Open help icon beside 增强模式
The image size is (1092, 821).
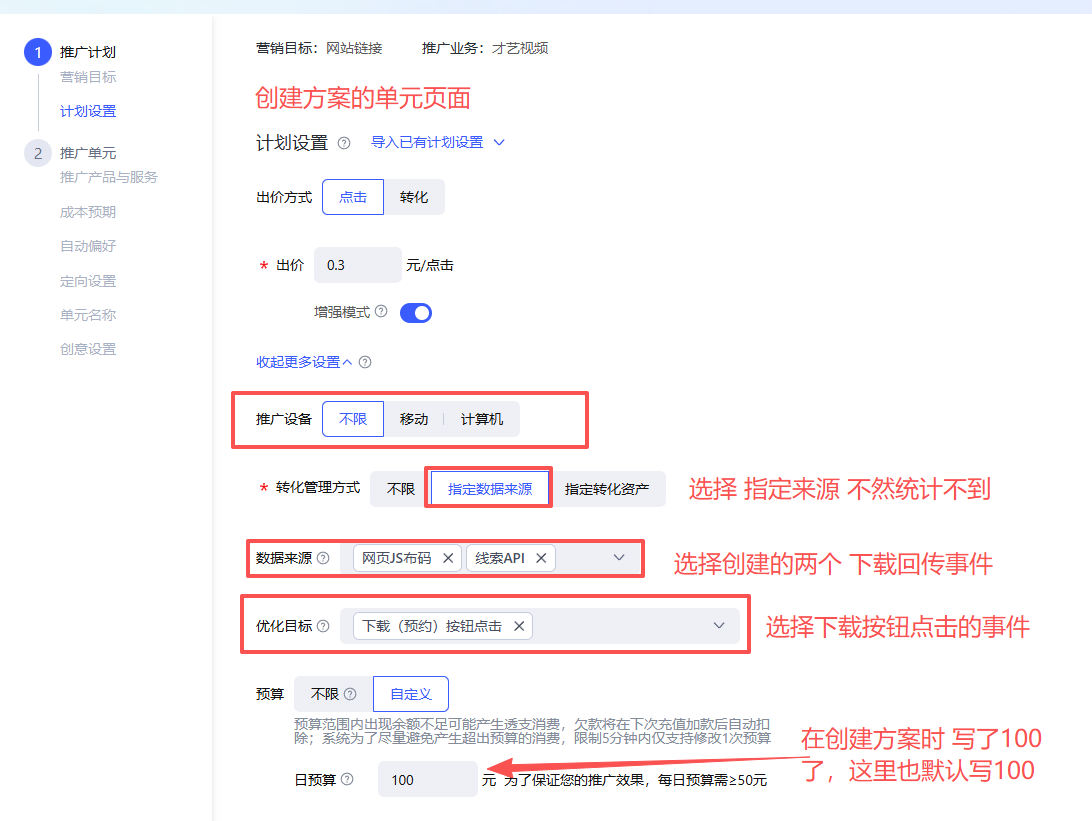coord(381,311)
